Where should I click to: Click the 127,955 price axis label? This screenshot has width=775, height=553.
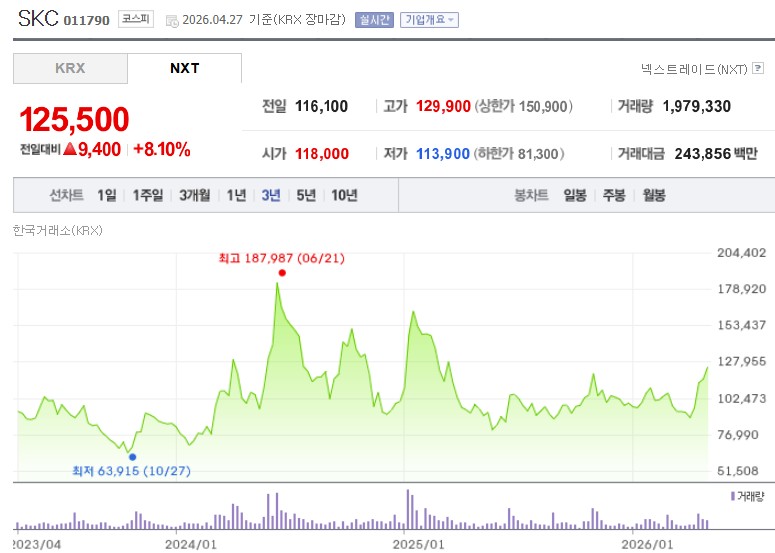point(741,361)
